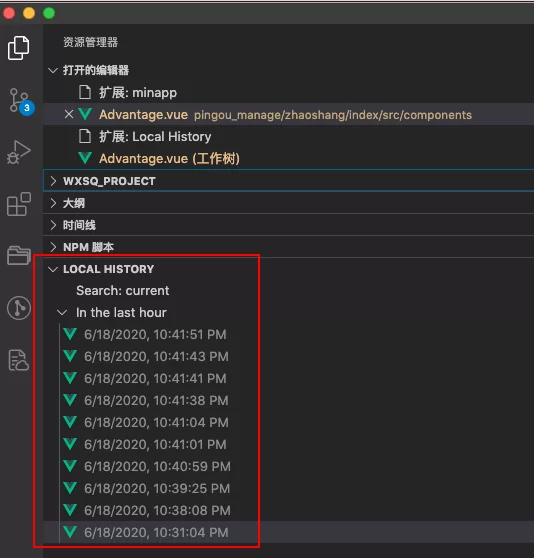This screenshot has height=558, width=534.
Task: Open the 扩展: minapp editor entry
Action: tap(288, 93)
